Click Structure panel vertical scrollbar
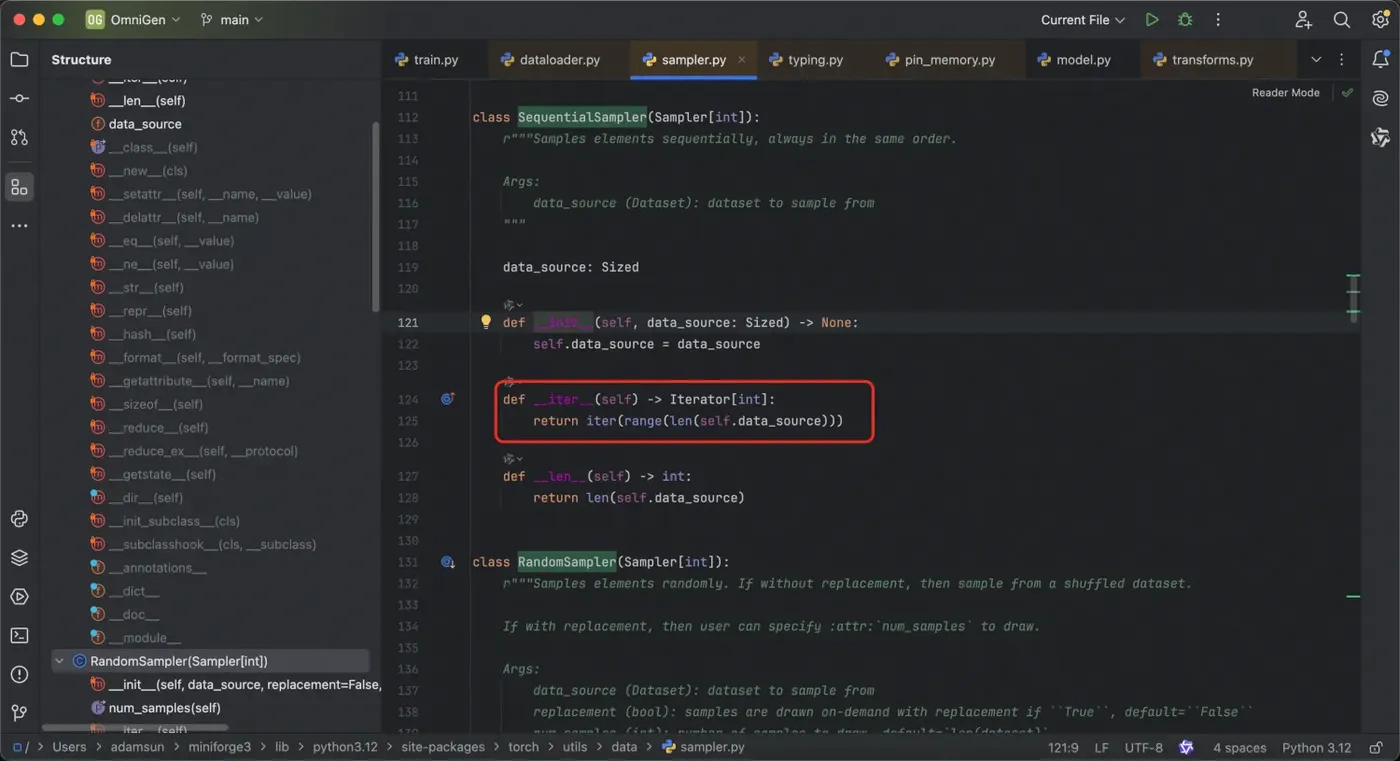This screenshot has width=1400, height=761. (x=376, y=215)
